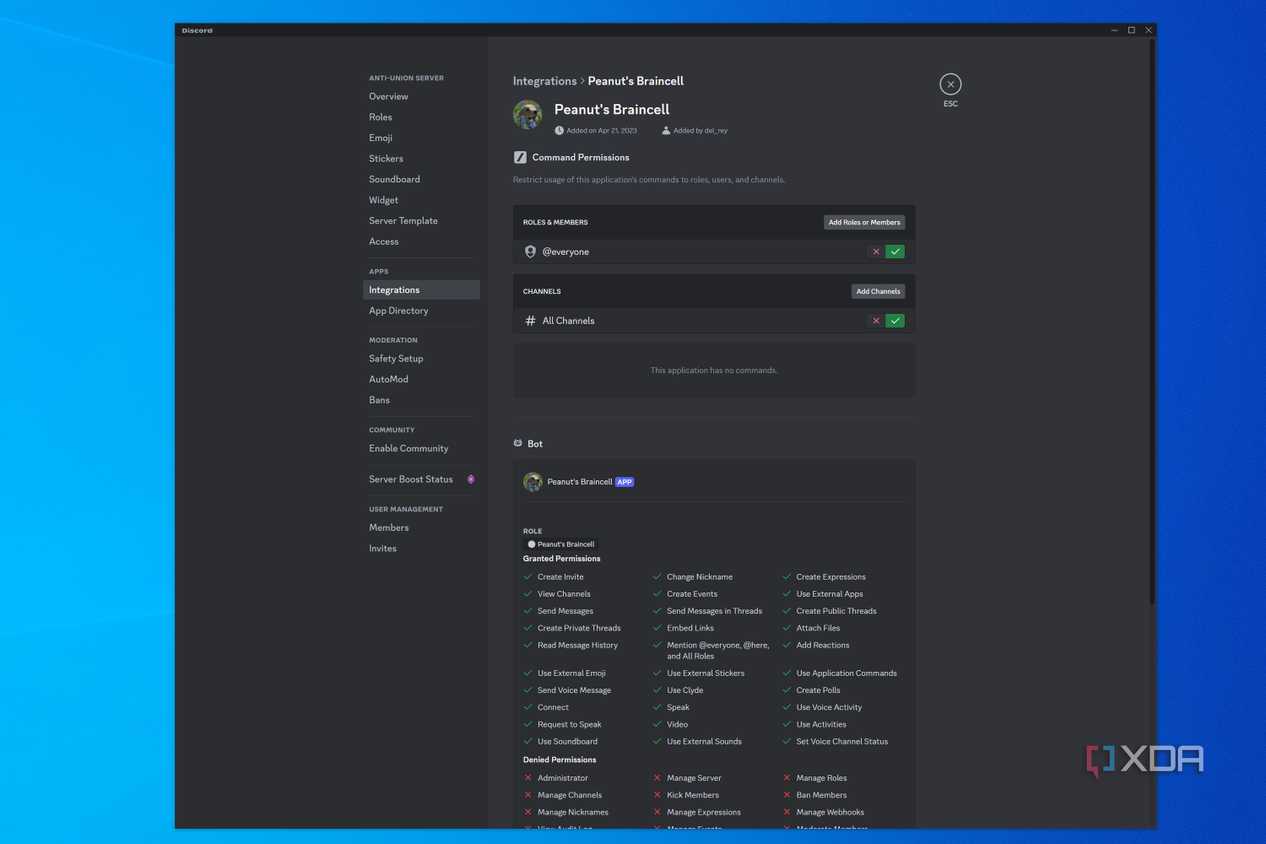Screen dimensions: 1266x844
Task: Click the Server Boost Status gem icon
Action: point(471,479)
